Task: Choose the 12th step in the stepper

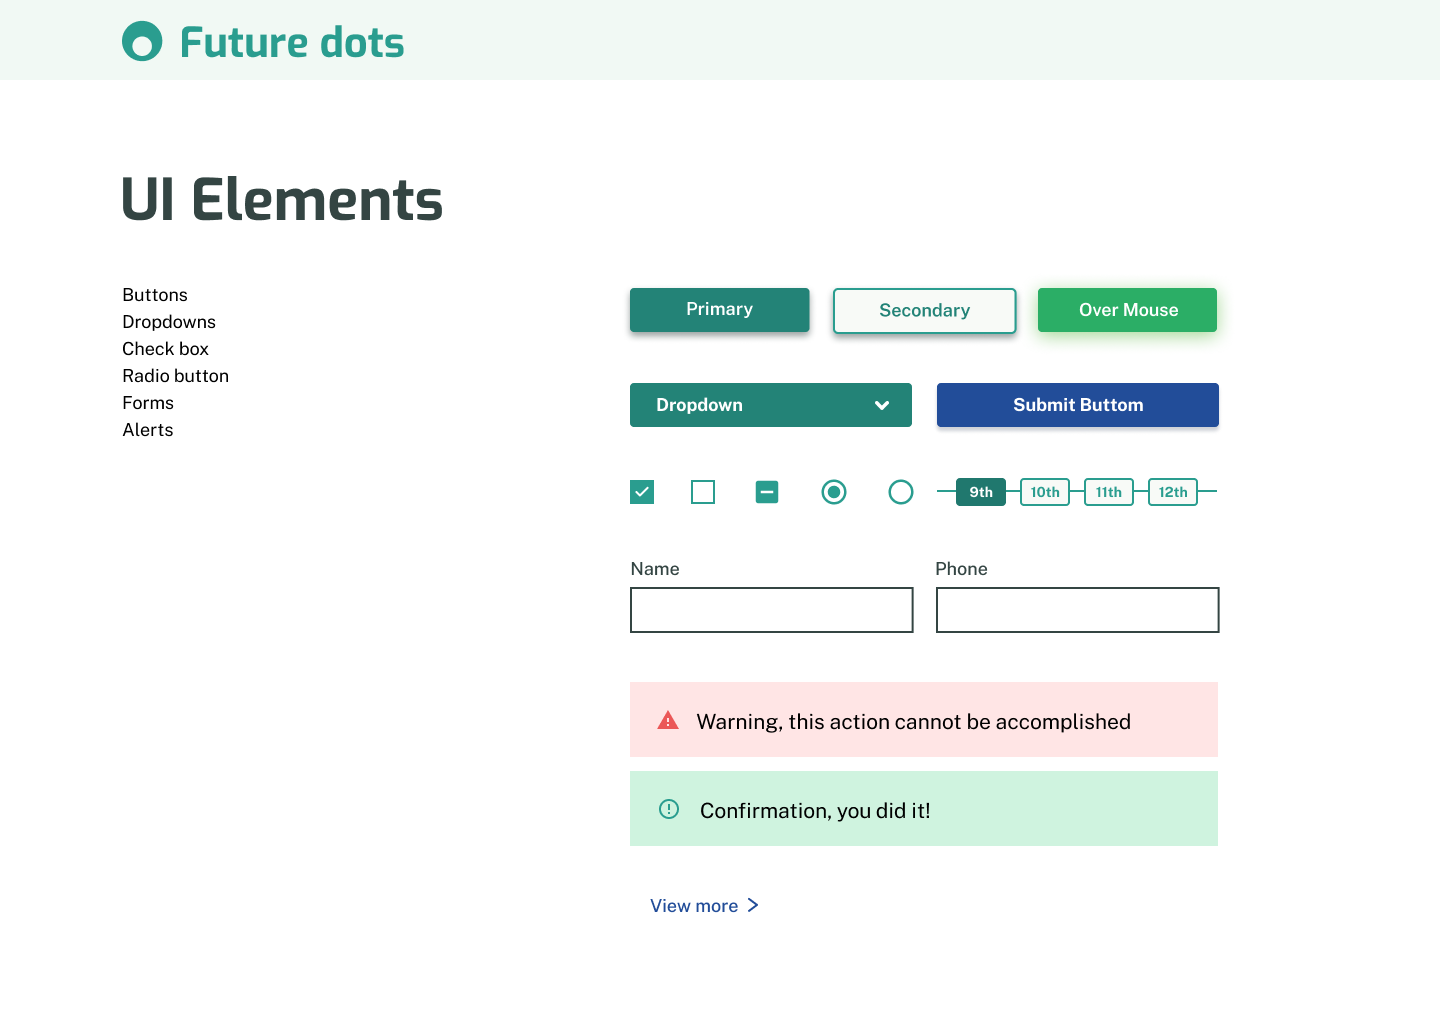Action: click(1173, 492)
